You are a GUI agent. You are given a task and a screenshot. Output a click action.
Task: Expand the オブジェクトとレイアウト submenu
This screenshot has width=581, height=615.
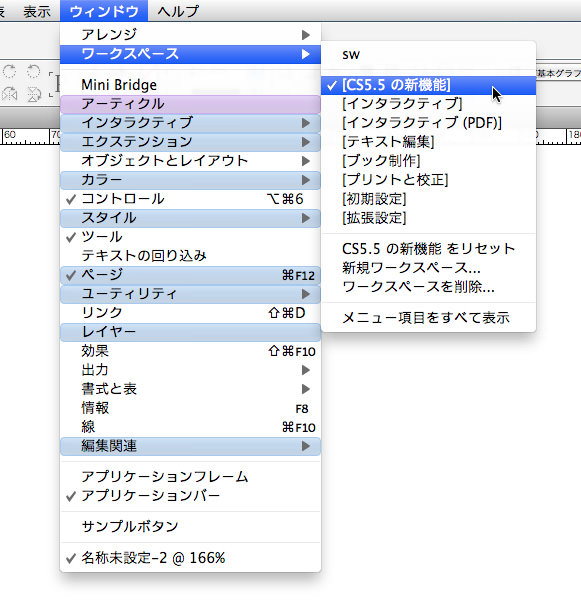(190, 161)
